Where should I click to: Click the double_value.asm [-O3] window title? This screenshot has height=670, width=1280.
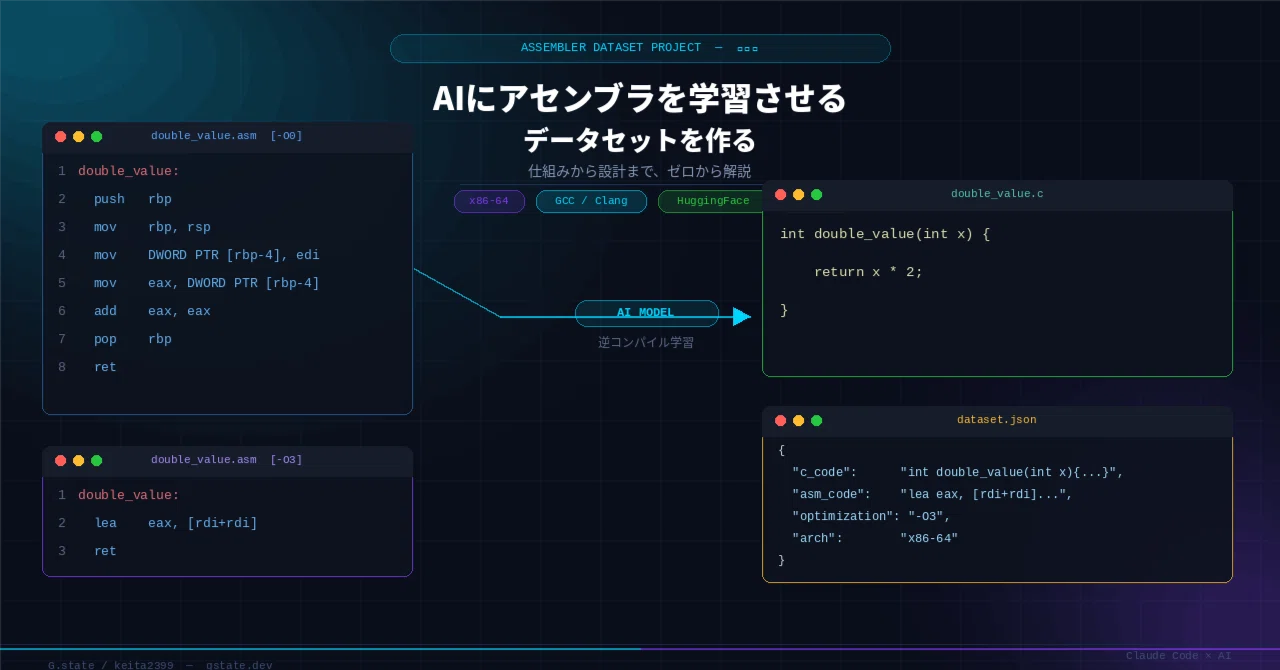pos(227,460)
